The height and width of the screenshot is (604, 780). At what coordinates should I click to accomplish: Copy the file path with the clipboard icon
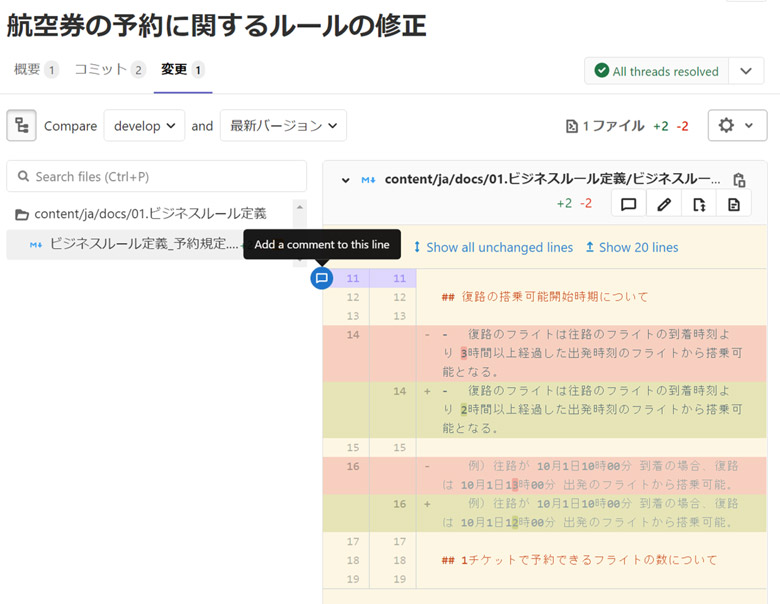pos(739,180)
